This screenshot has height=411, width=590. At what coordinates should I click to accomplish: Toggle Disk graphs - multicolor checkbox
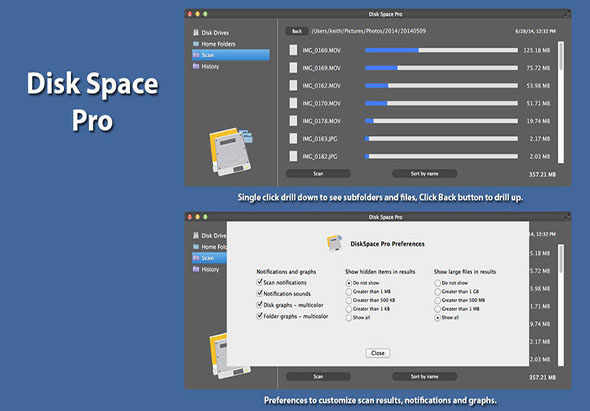tap(259, 304)
